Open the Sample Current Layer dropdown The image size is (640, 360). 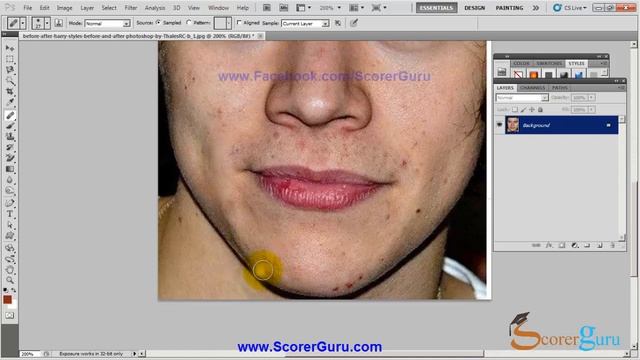pyautogui.click(x=305, y=24)
